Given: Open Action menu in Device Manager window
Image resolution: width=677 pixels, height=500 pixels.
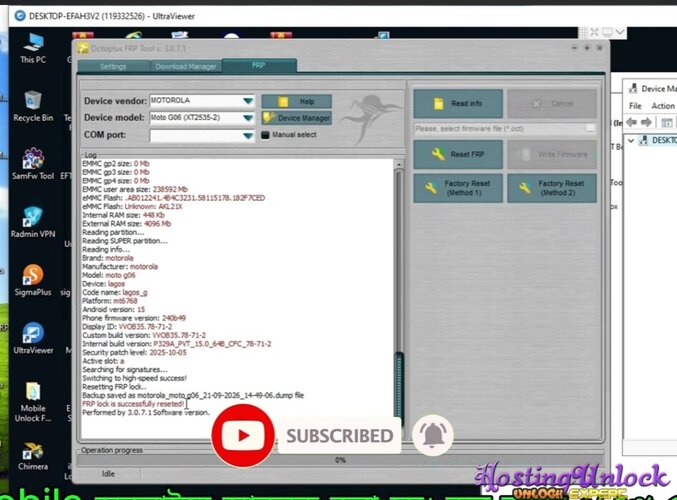Looking at the screenshot, I should pos(663,106).
